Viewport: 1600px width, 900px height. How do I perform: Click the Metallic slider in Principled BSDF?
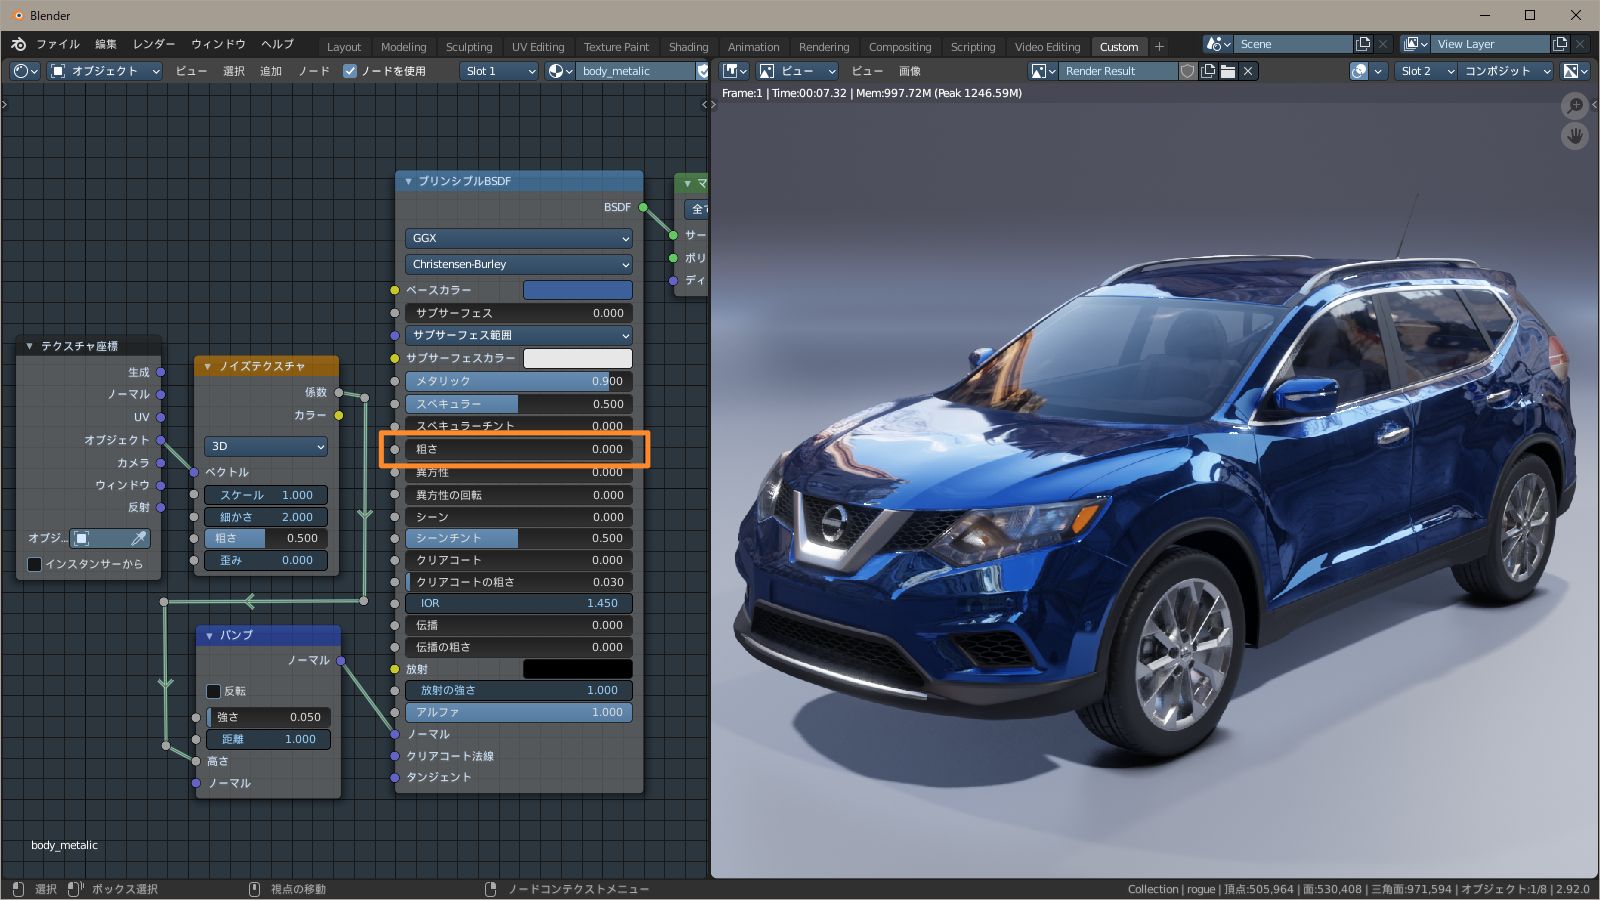click(519, 381)
